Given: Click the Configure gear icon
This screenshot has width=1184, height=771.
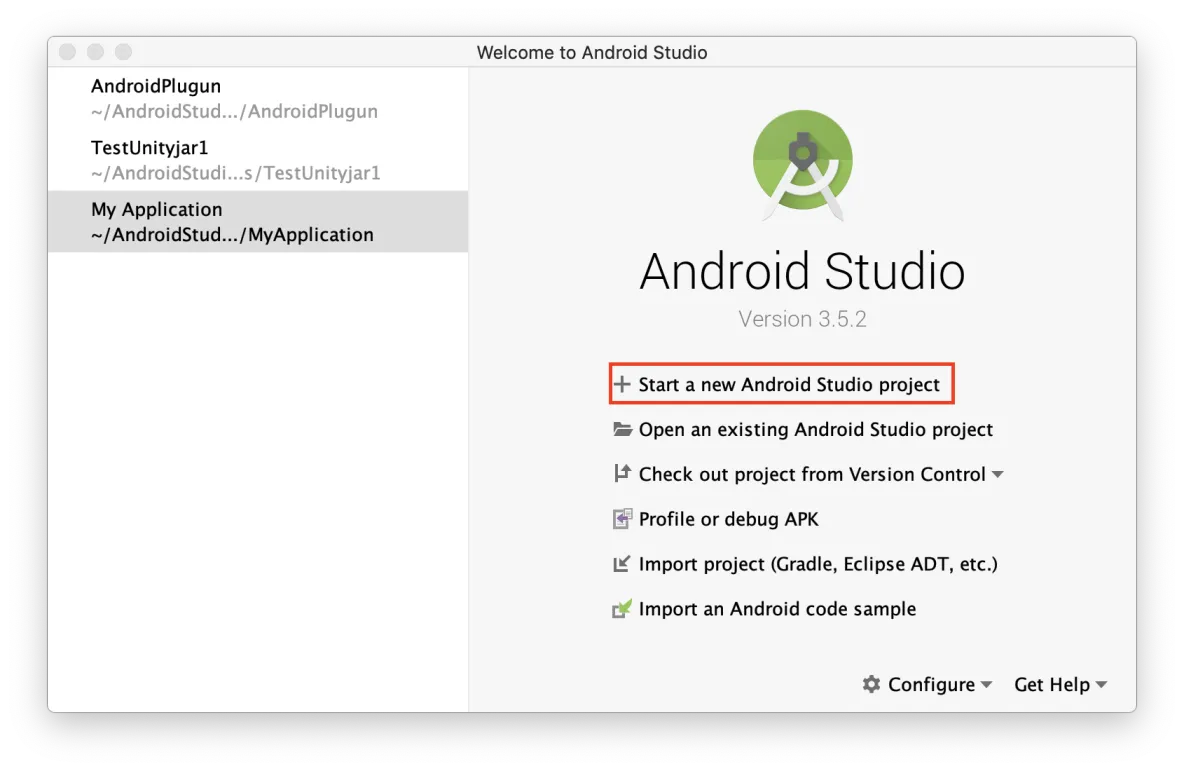Looking at the screenshot, I should (871, 684).
